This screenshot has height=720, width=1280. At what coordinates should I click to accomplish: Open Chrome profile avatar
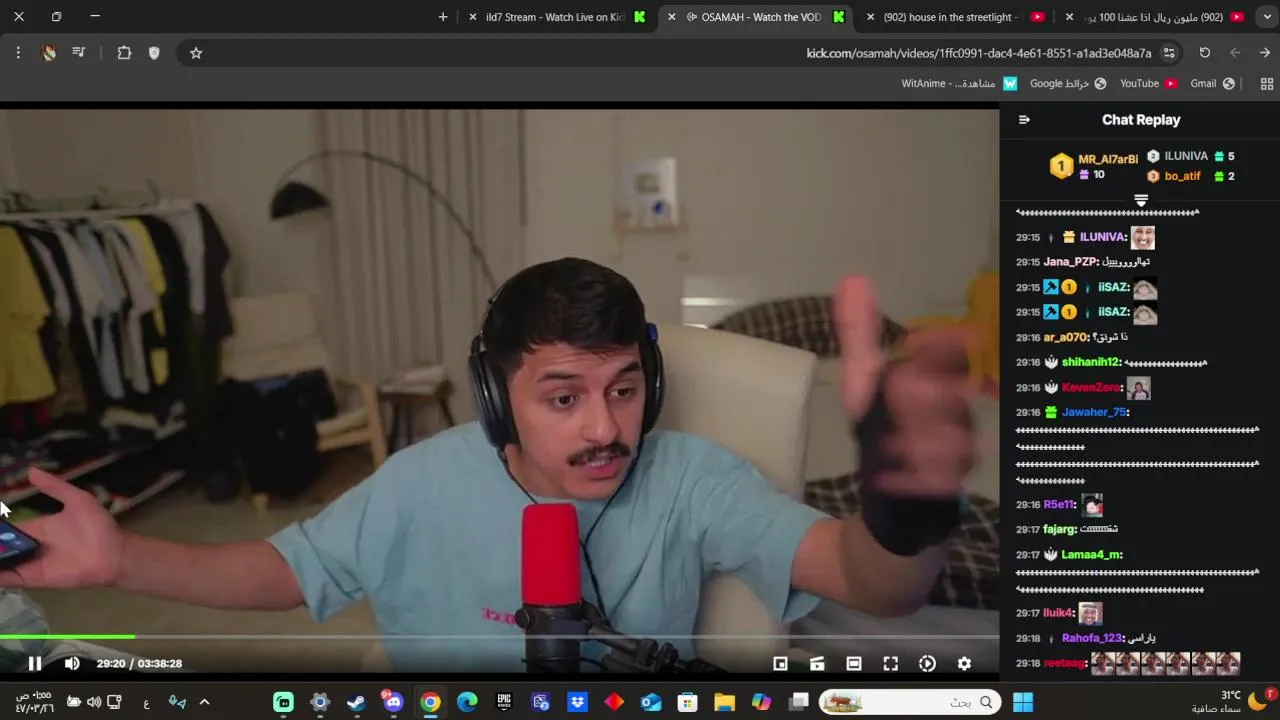(49, 53)
